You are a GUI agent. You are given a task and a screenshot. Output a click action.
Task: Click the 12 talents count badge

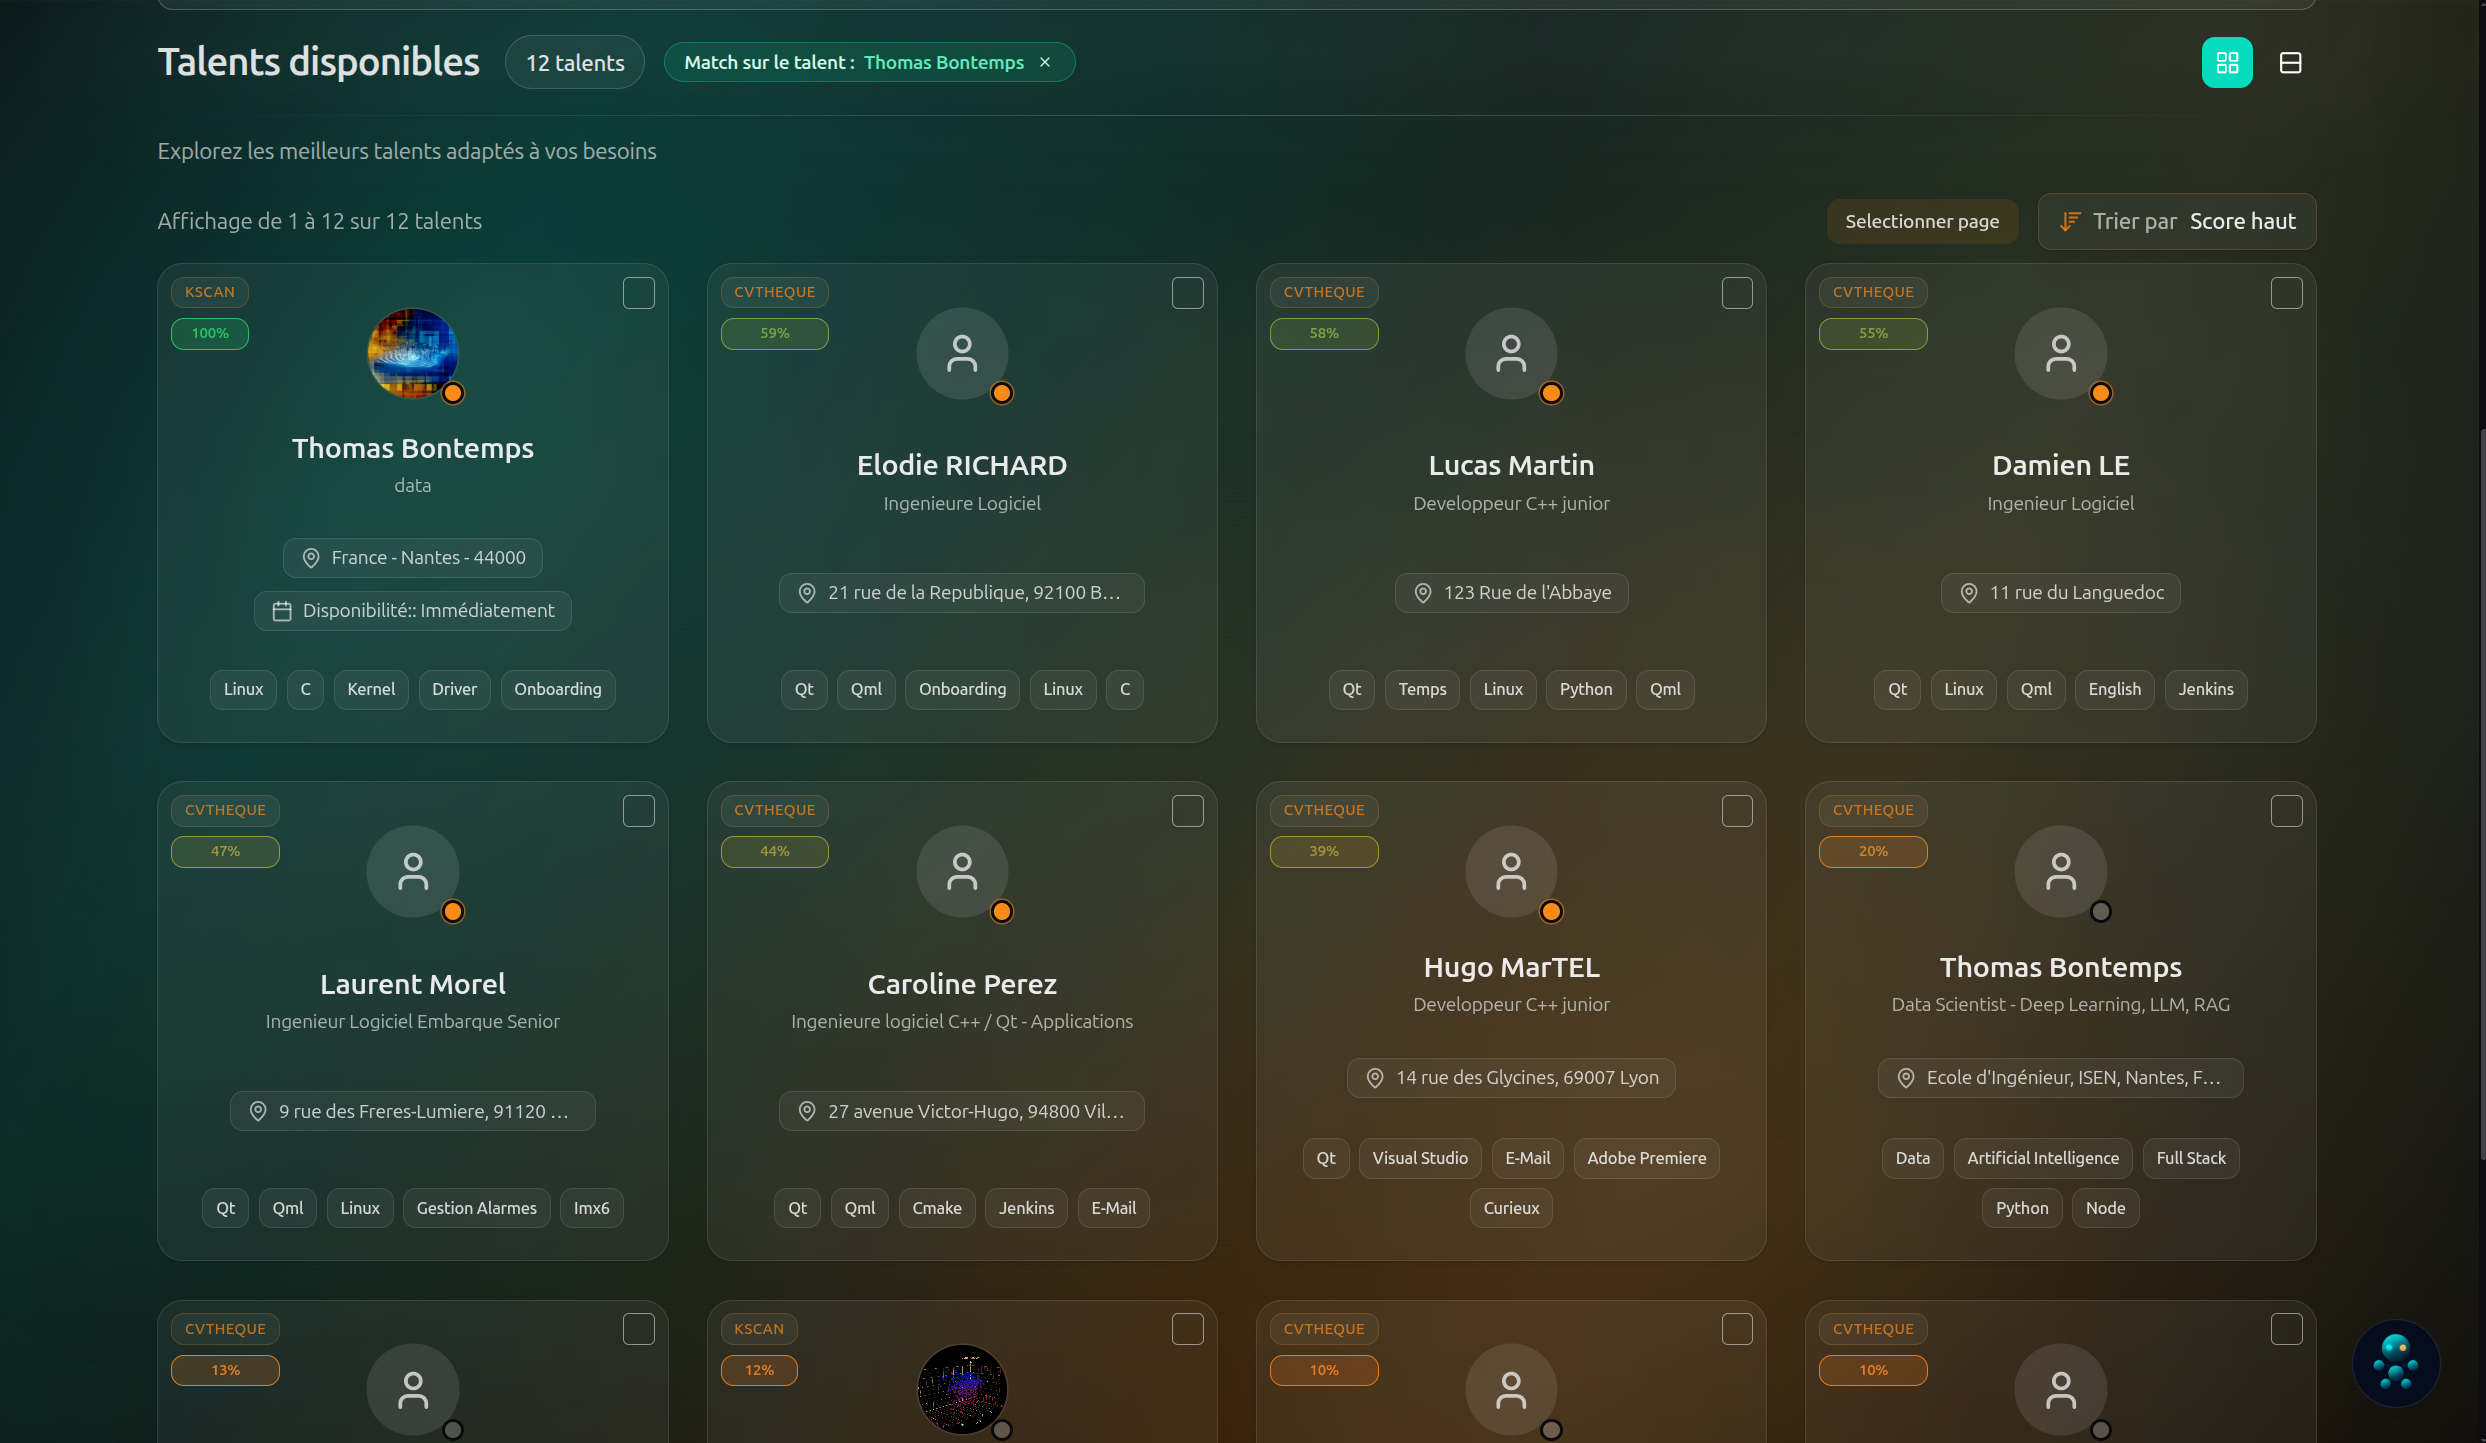coord(575,63)
